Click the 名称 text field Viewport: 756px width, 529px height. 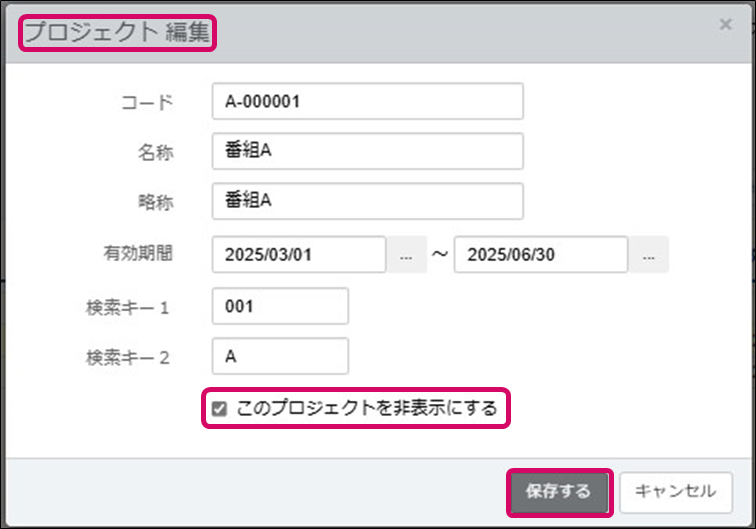tap(367, 152)
